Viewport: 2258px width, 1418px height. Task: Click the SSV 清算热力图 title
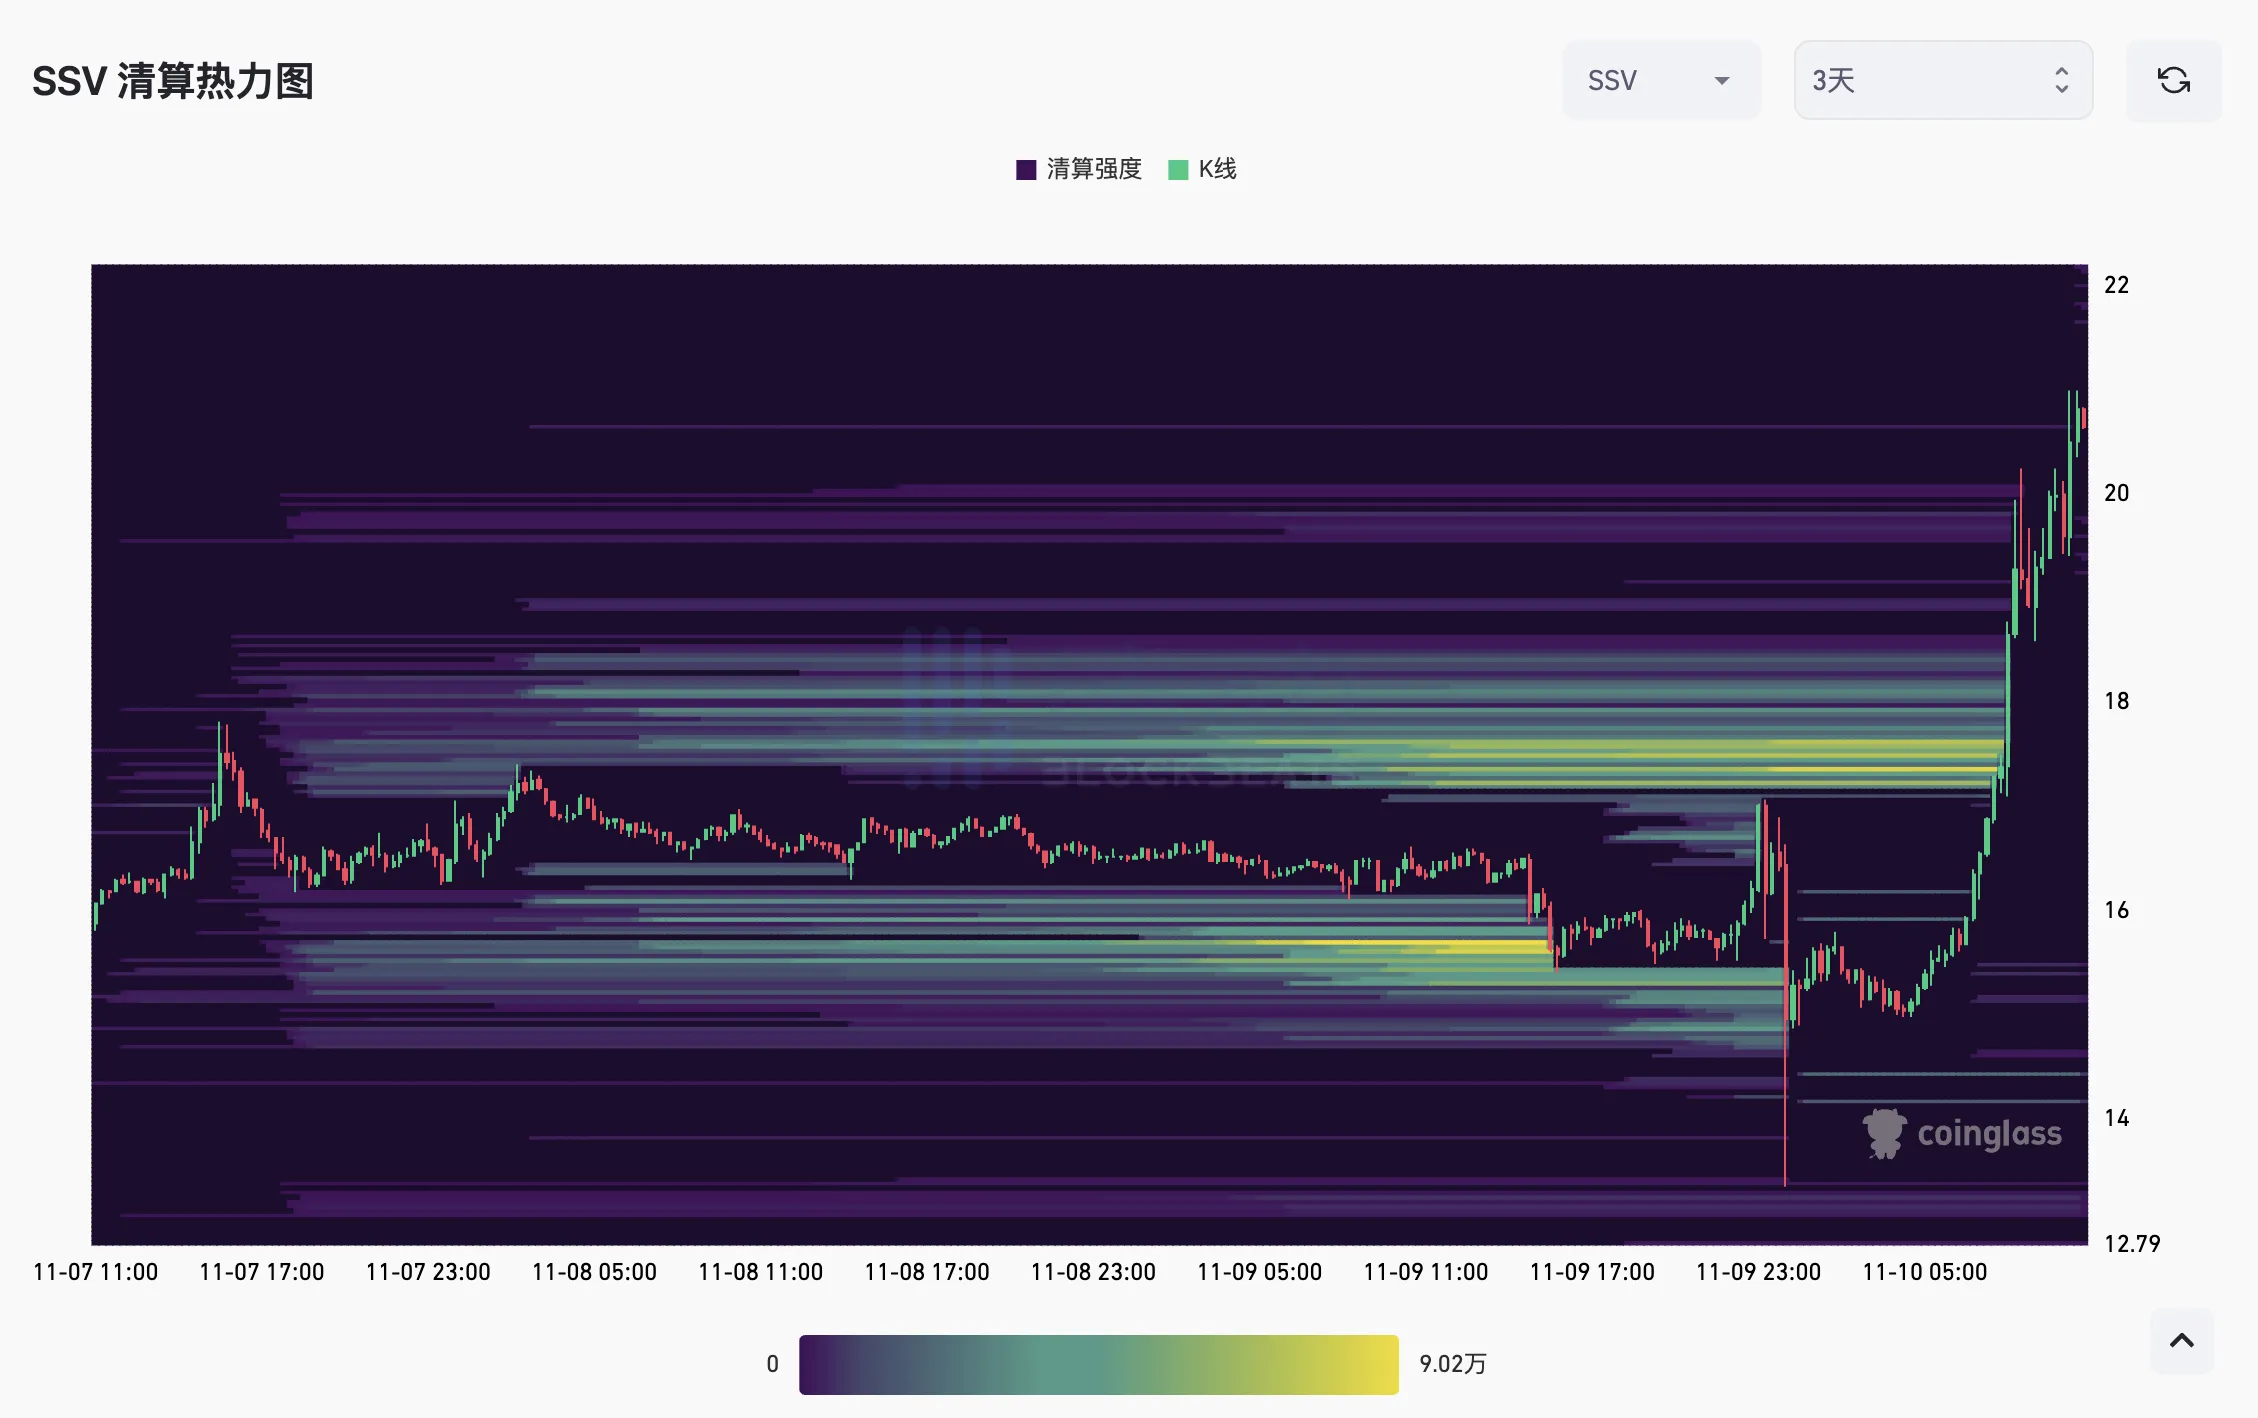point(173,81)
